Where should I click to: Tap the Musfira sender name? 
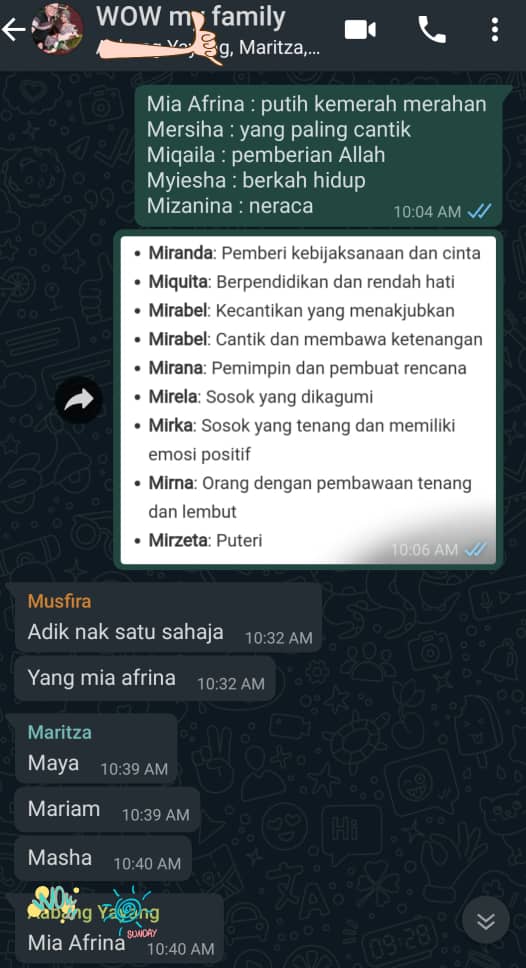click(x=59, y=601)
